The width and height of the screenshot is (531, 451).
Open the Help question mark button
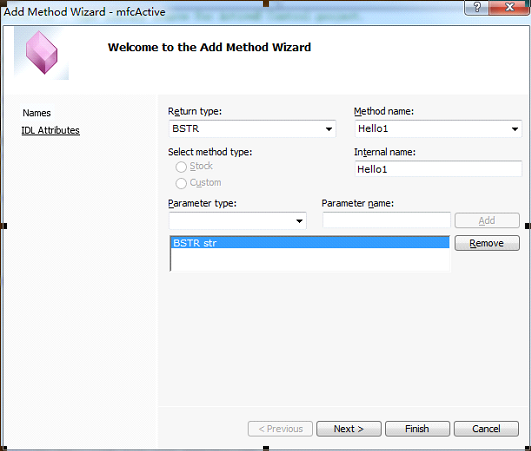[477, 7]
